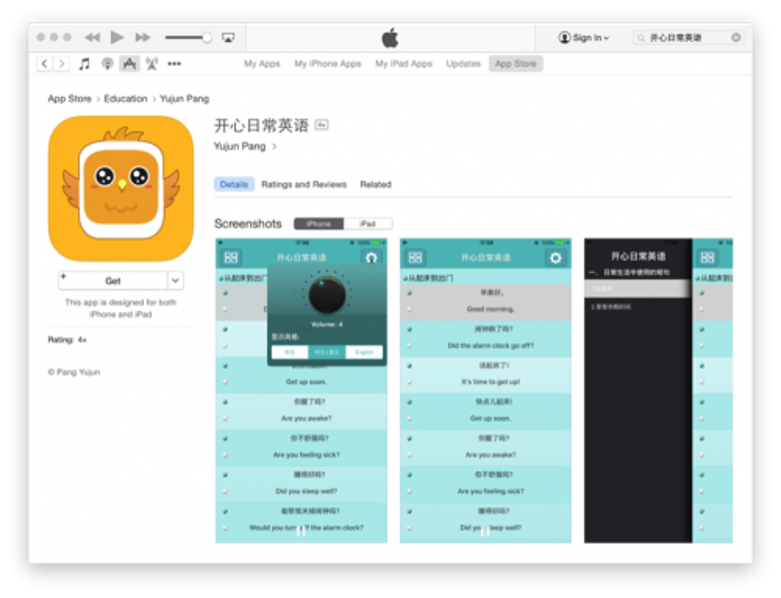Image resolution: width=781 pixels, height=598 pixels.
Task: Click the © Pang Yujun copyright text
Action: [x=74, y=372]
